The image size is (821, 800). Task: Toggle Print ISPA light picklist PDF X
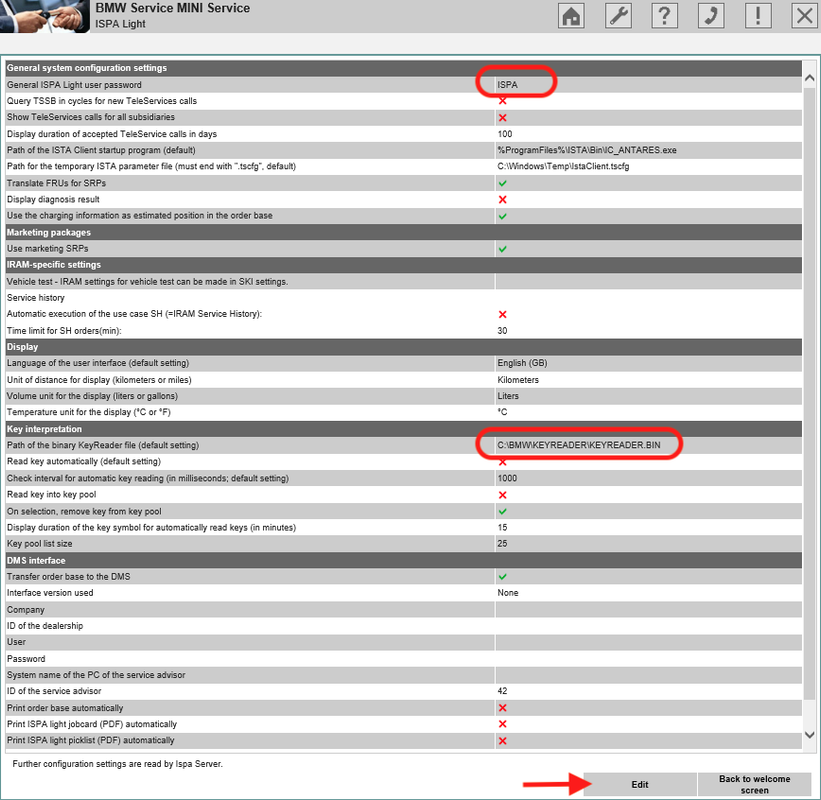pos(502,741)
